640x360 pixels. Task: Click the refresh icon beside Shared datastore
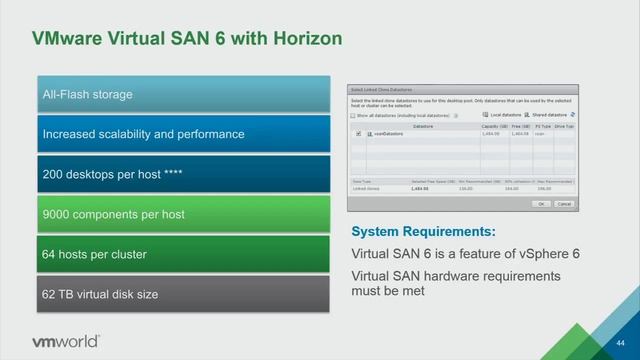pos(573,115)
